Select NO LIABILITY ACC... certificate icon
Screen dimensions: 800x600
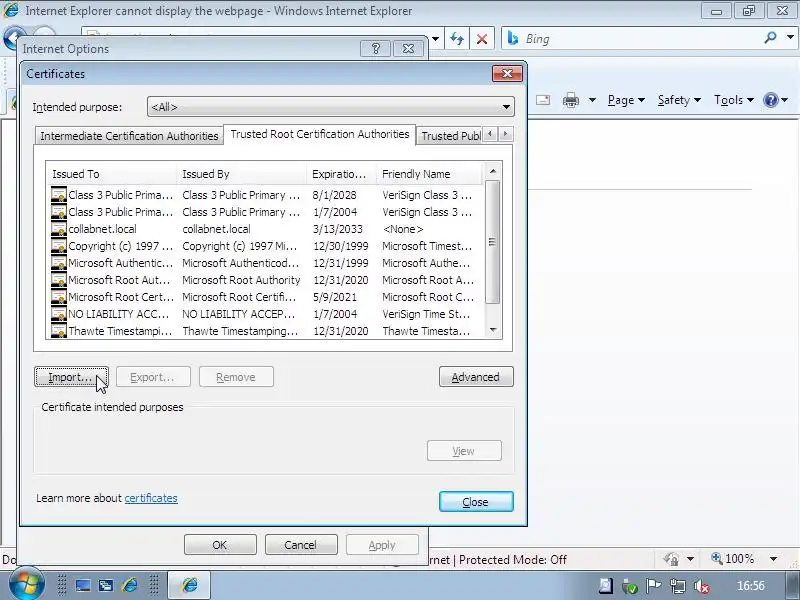[59, 314]
